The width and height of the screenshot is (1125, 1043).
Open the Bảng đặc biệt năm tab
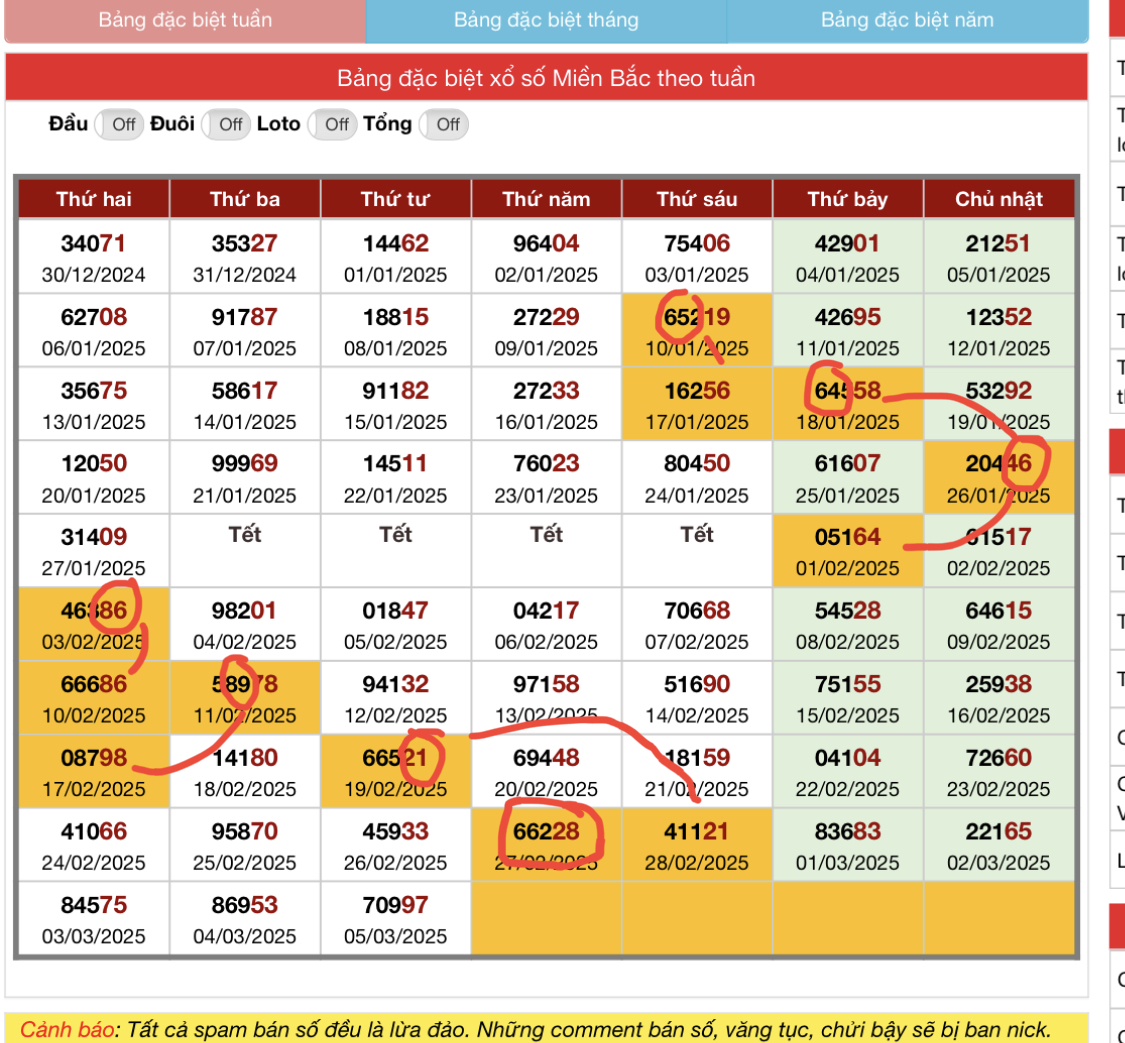(x=906, y=21)
